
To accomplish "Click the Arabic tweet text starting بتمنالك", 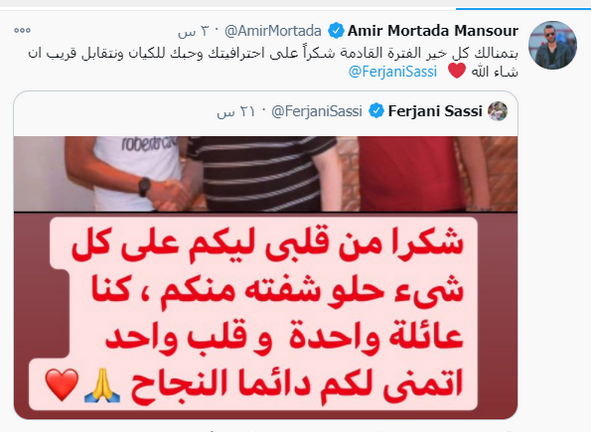I will (273, 62).
